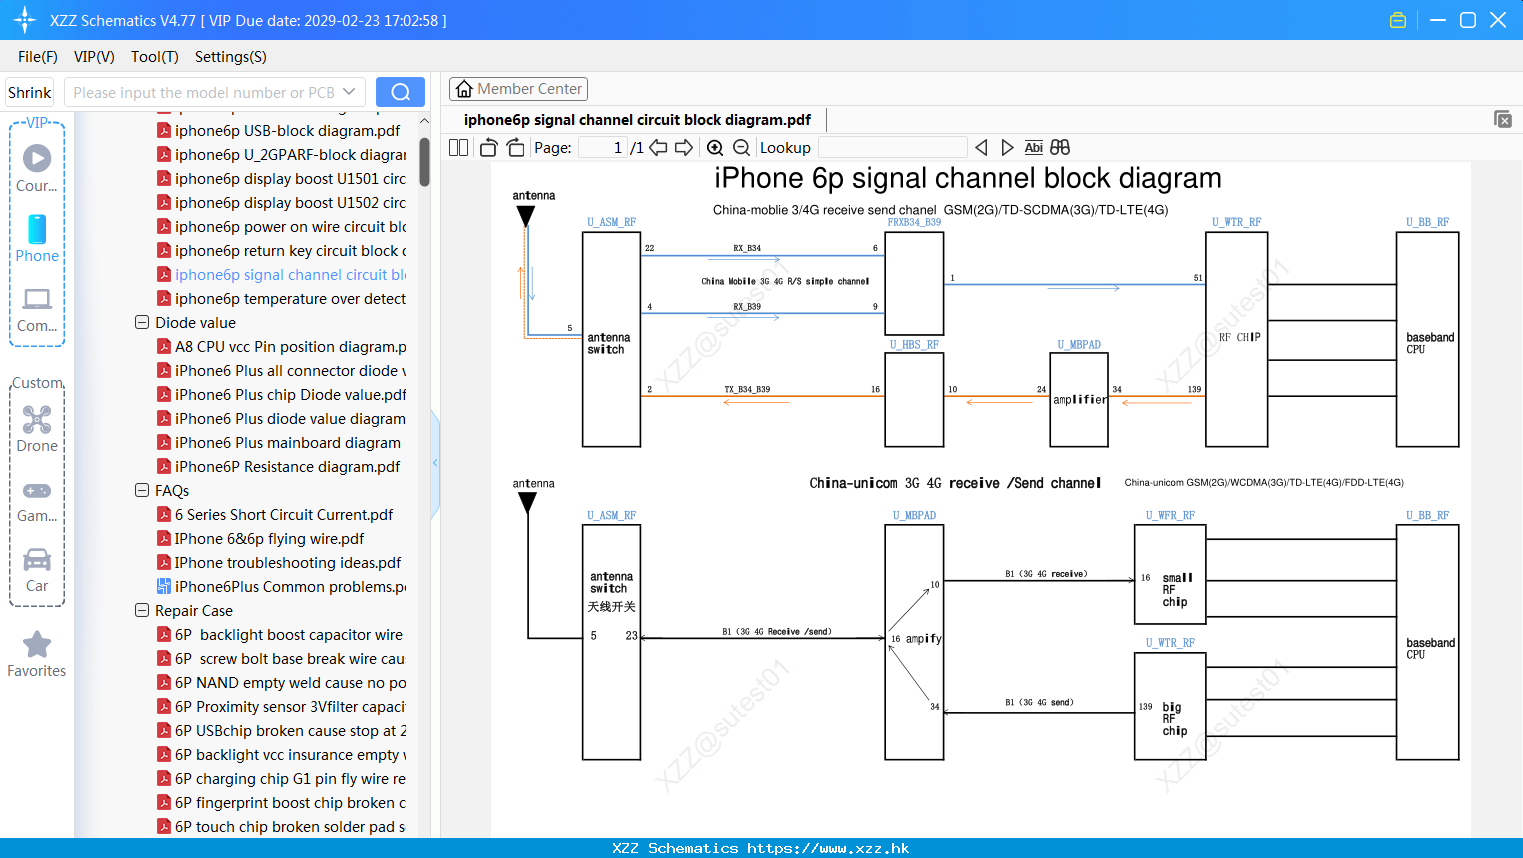This screenshot has width=1523, height=858.
Task: Toggle match case Abi option
Action: click(x=1033, y=147)
